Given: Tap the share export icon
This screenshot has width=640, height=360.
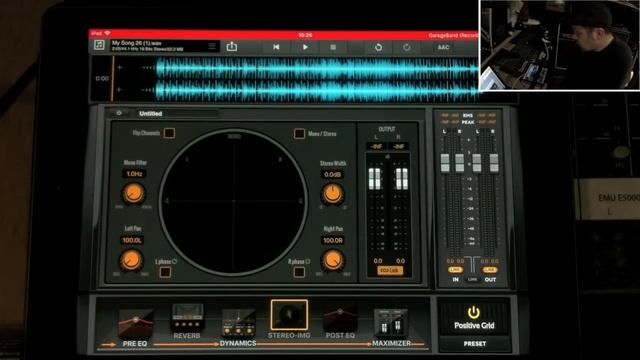Looking at the screenshot, I should [x=231, y=46].
